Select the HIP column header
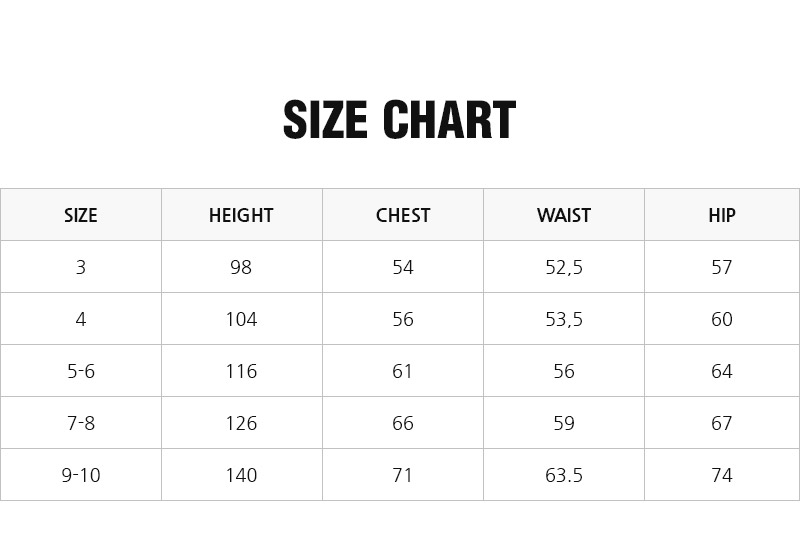This screenshot has width=800, height=549. tap(722, 215)
